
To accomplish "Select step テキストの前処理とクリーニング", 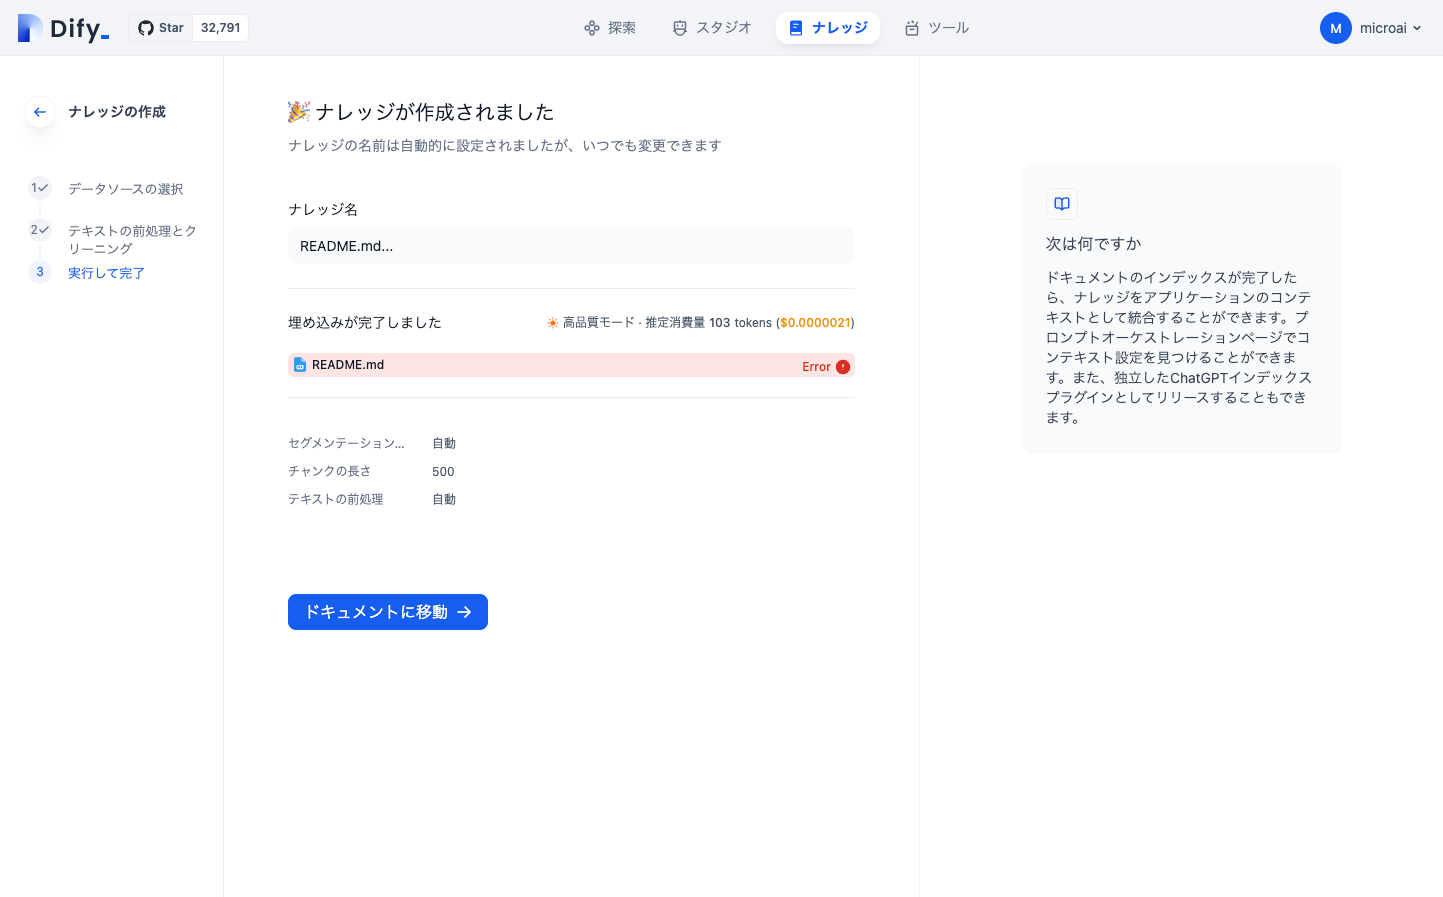I will coord(132,240).
